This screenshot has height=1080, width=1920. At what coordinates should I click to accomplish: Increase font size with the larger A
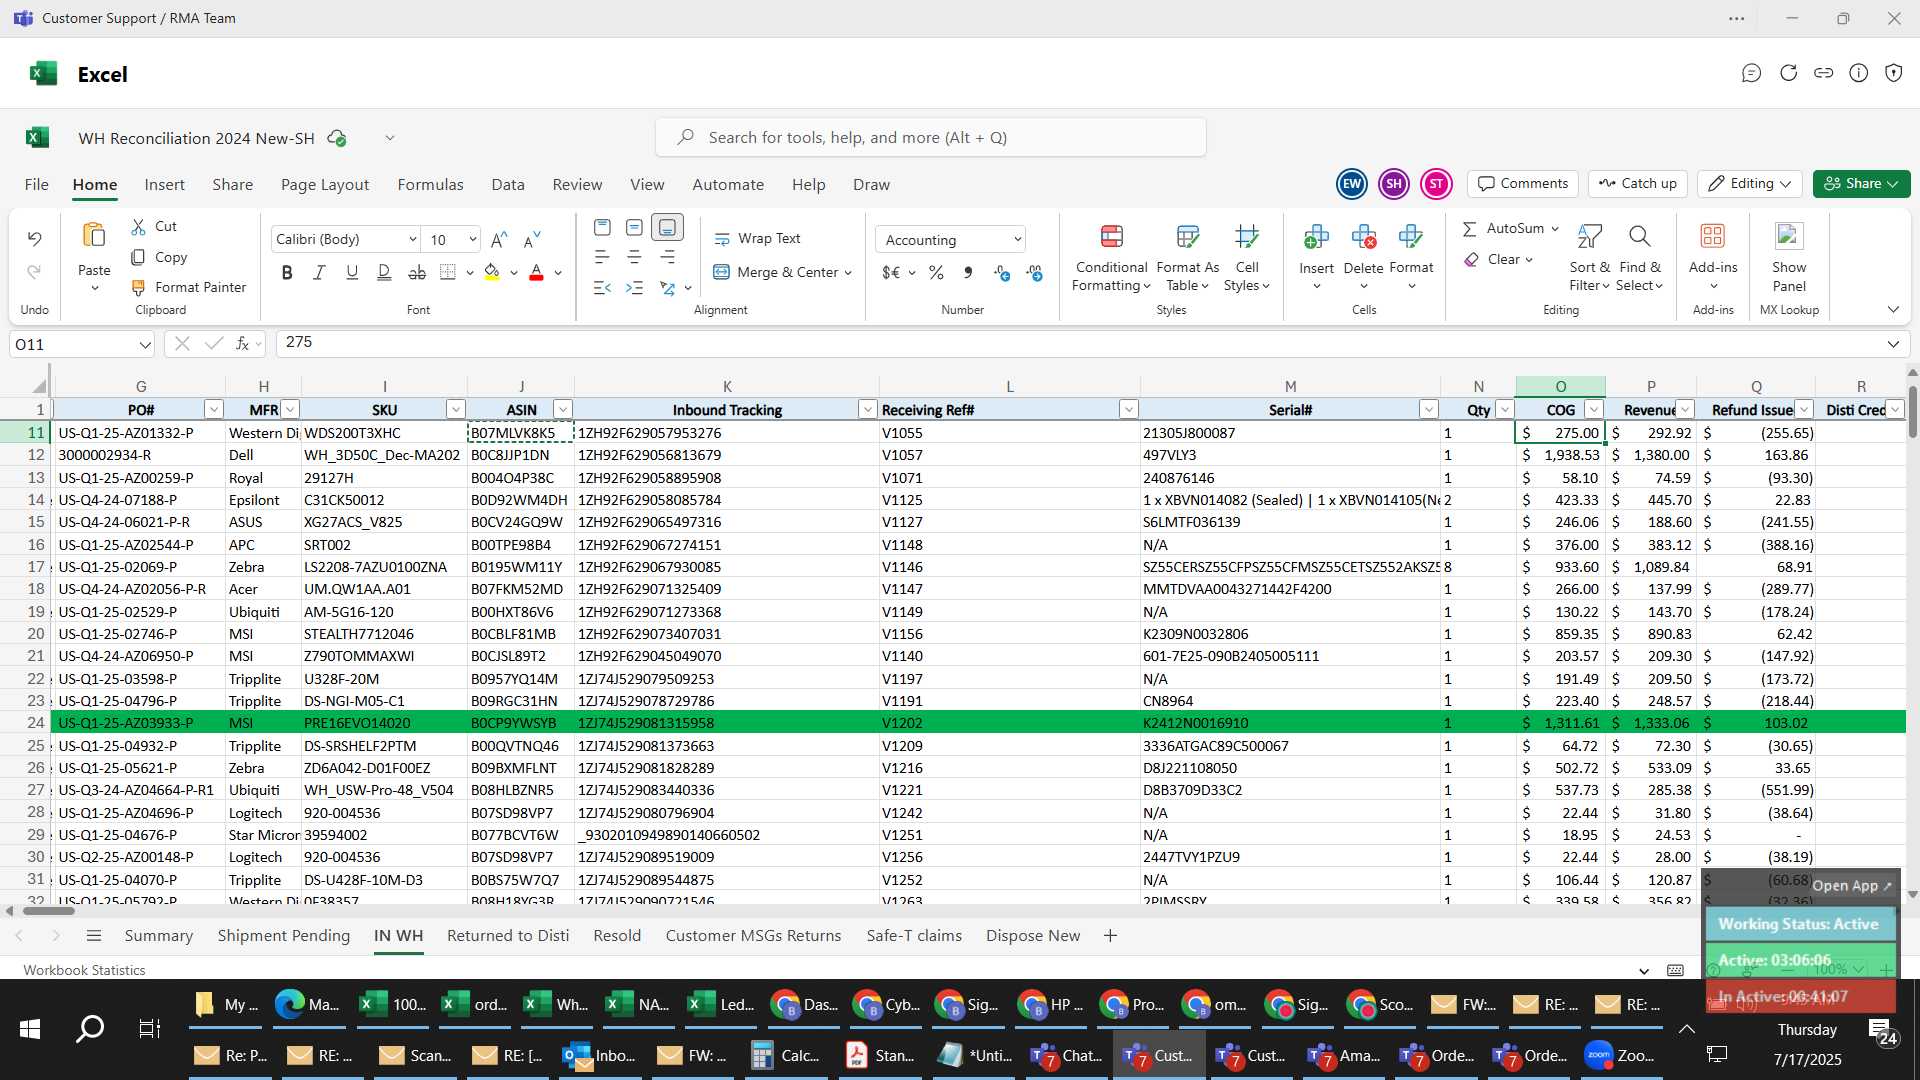(x=499, y=239)
